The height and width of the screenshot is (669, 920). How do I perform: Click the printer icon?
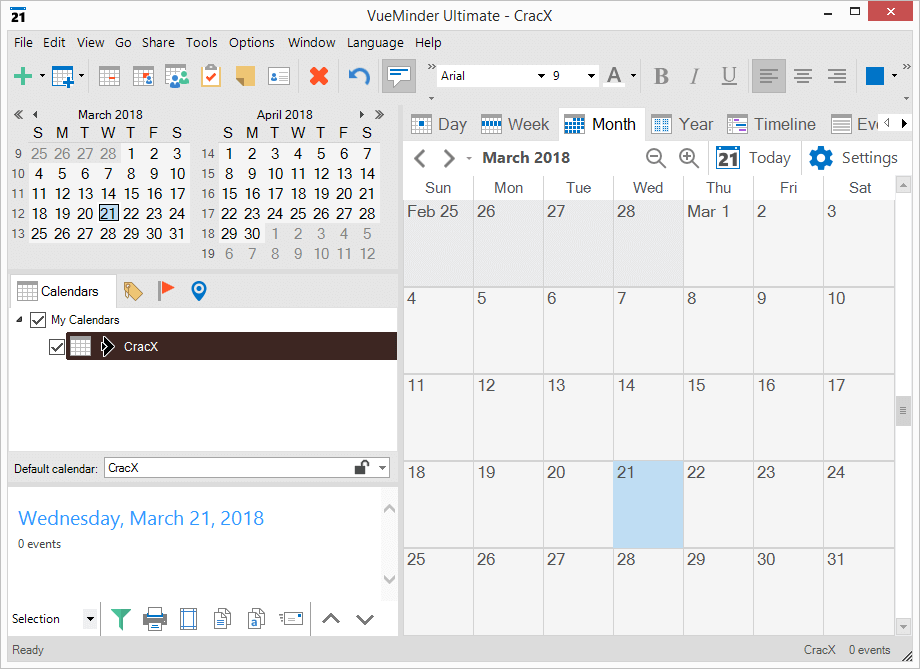(155, 619)
